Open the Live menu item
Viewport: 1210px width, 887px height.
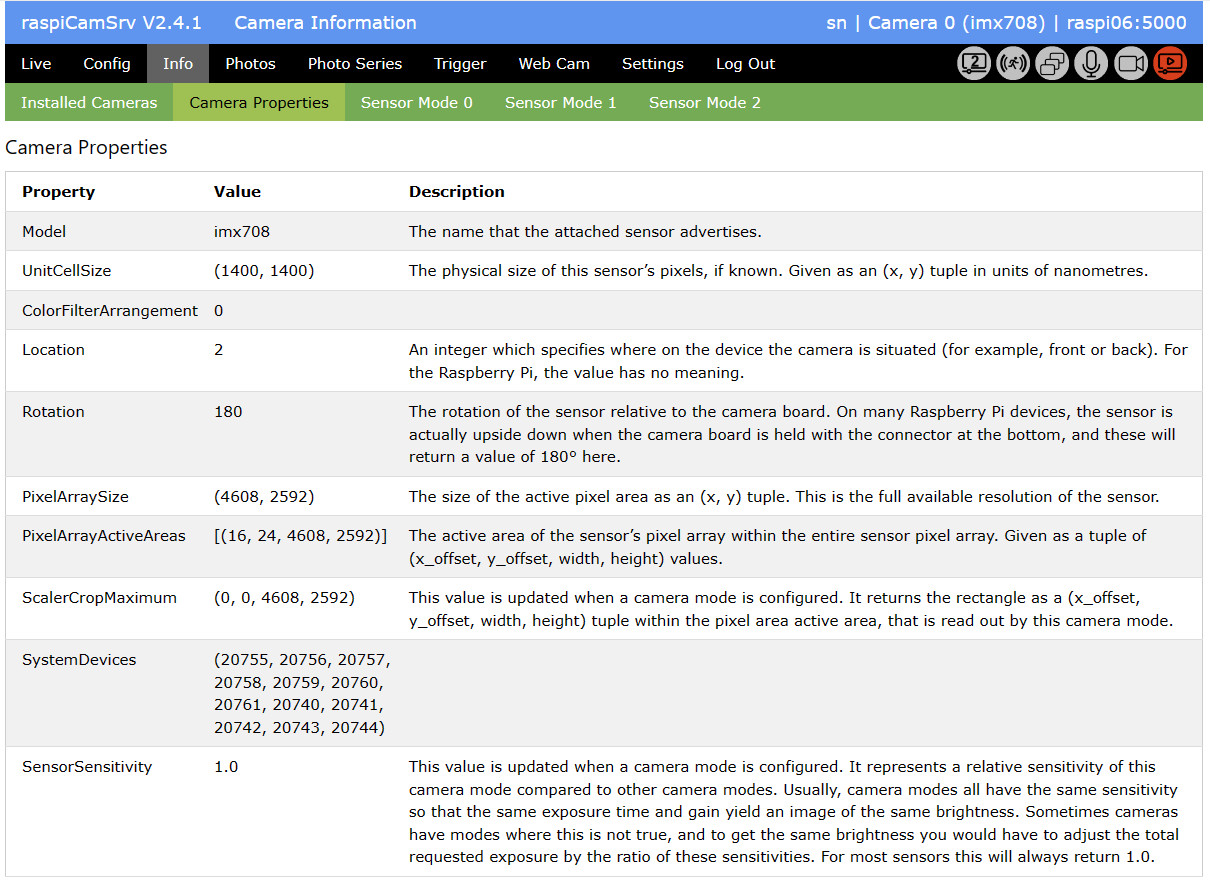[36, 64]
